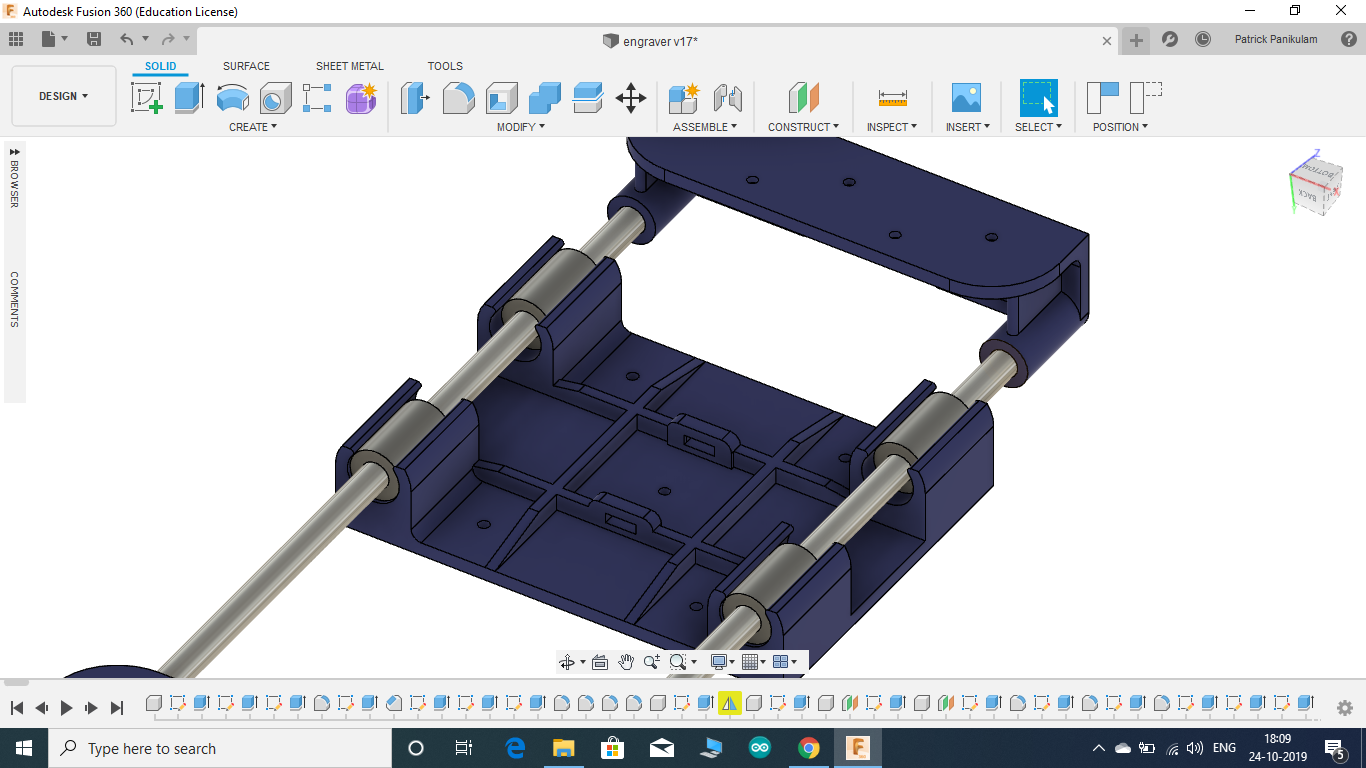Jump to timeline beginning
The image size is (1366, 768).
pyautogui.click(x=17, y=708)
